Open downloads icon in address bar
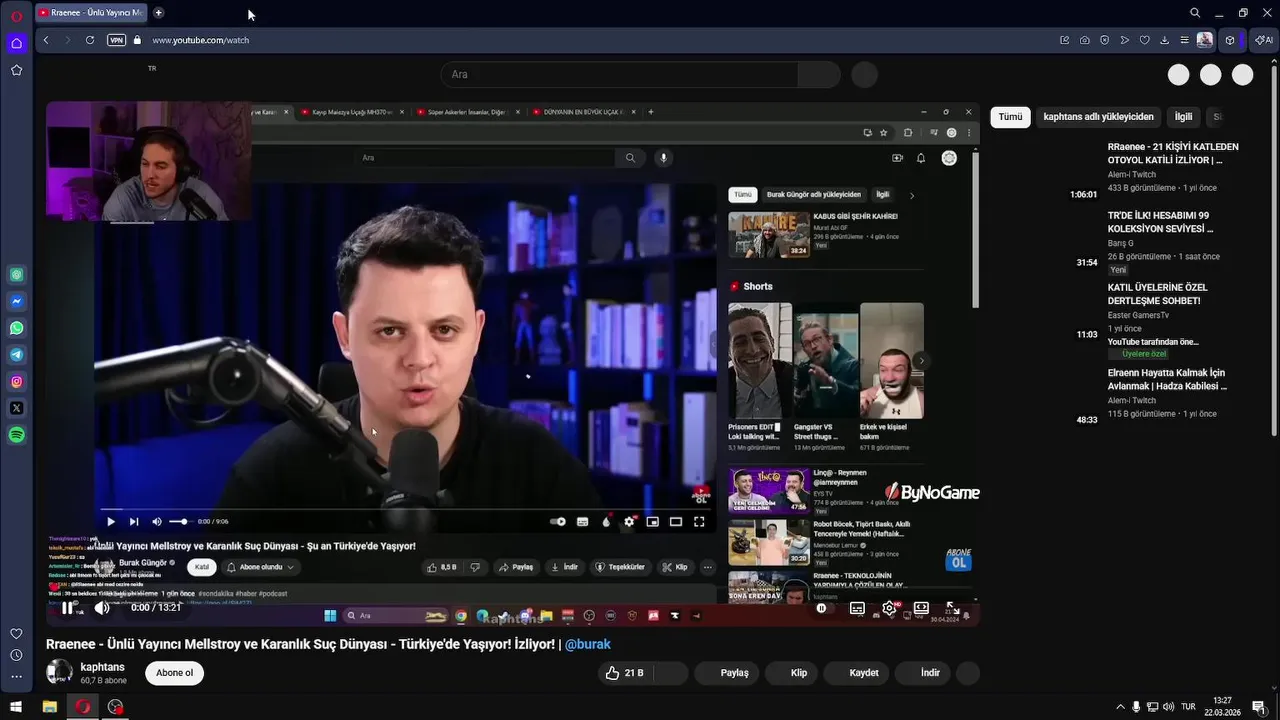1280x720 pixels. 1165,40
